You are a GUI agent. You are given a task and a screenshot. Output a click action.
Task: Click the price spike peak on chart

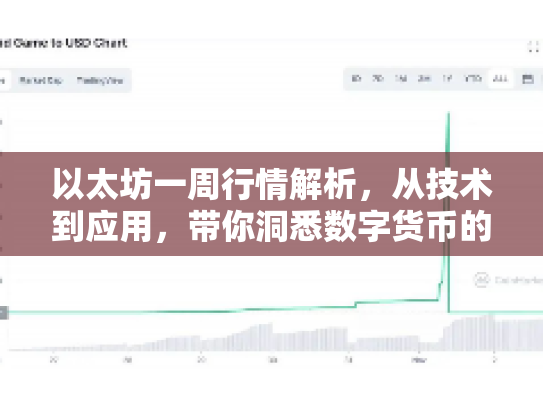[449, 113]
